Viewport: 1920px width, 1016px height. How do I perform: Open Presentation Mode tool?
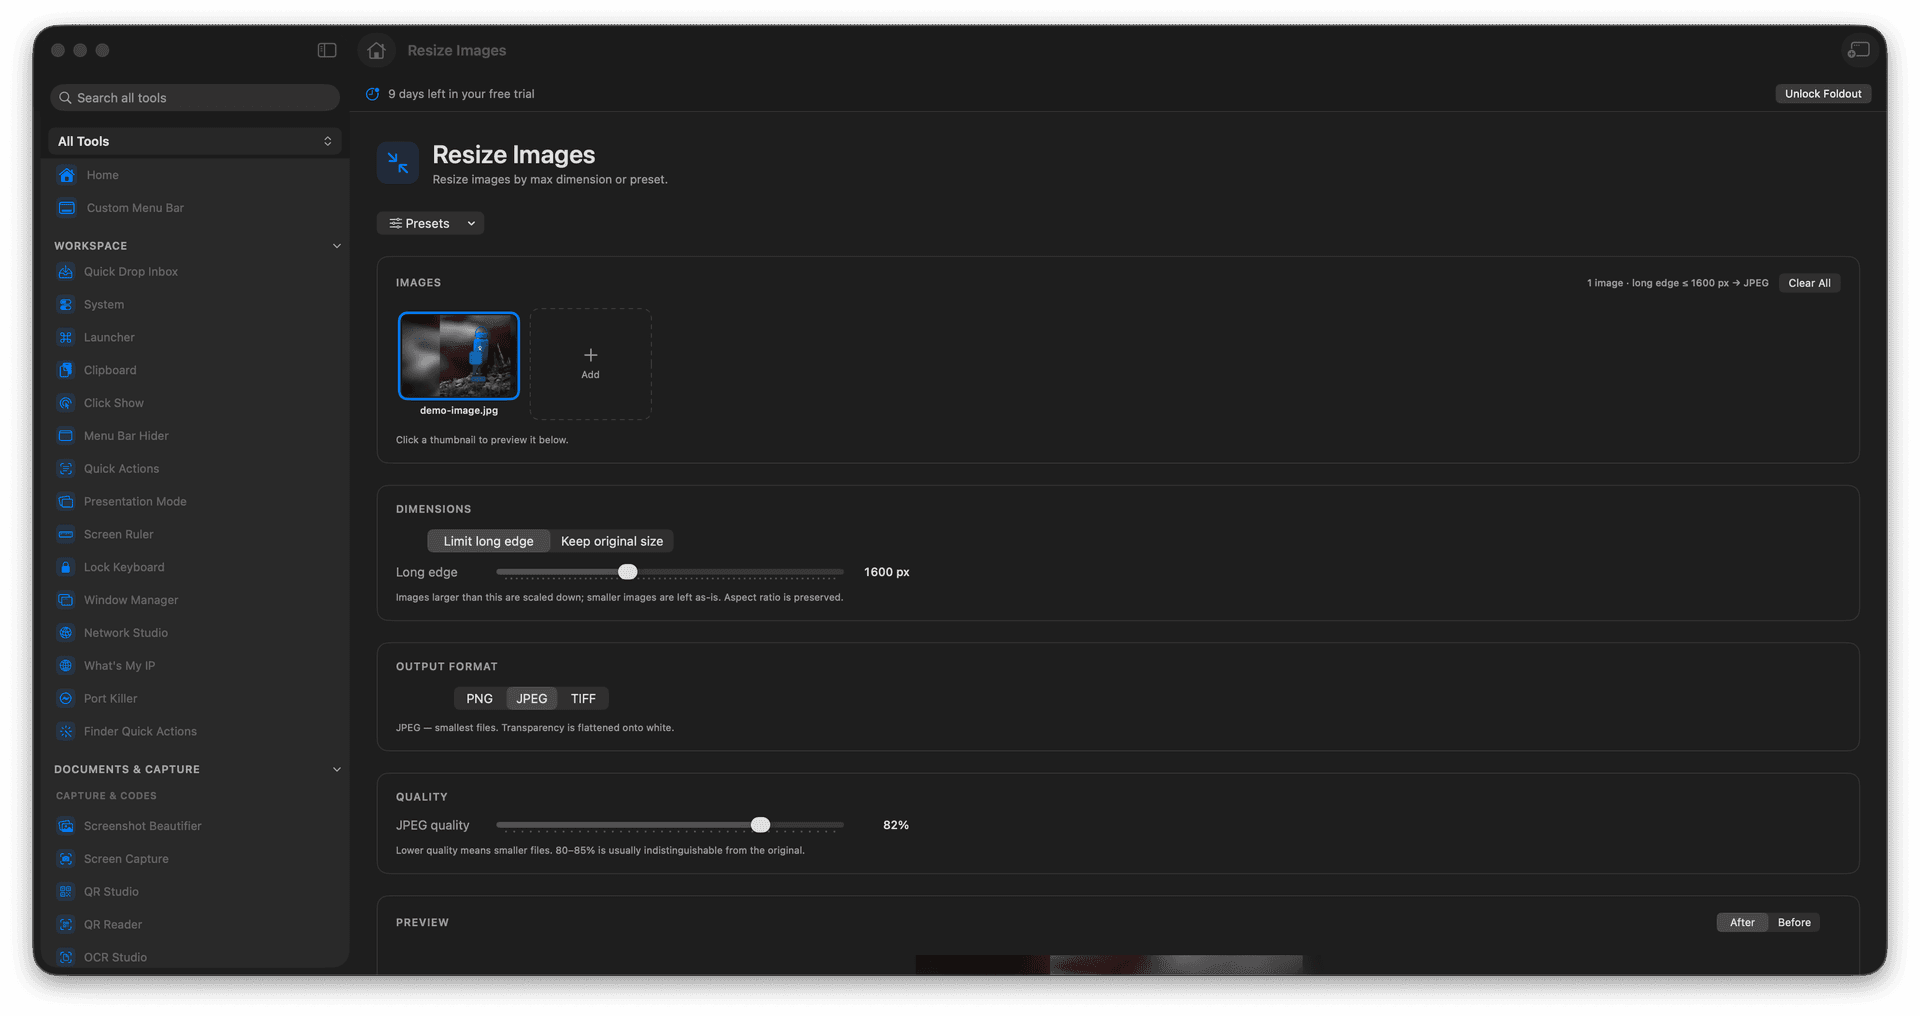(x=195, y=502)
